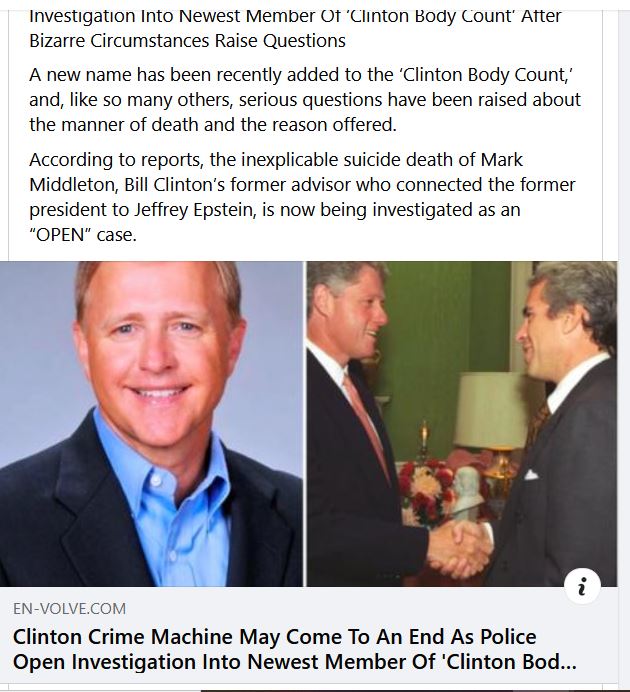
Task: Open the portrait photo of man in blue shirt
Action: coord(151,424)
